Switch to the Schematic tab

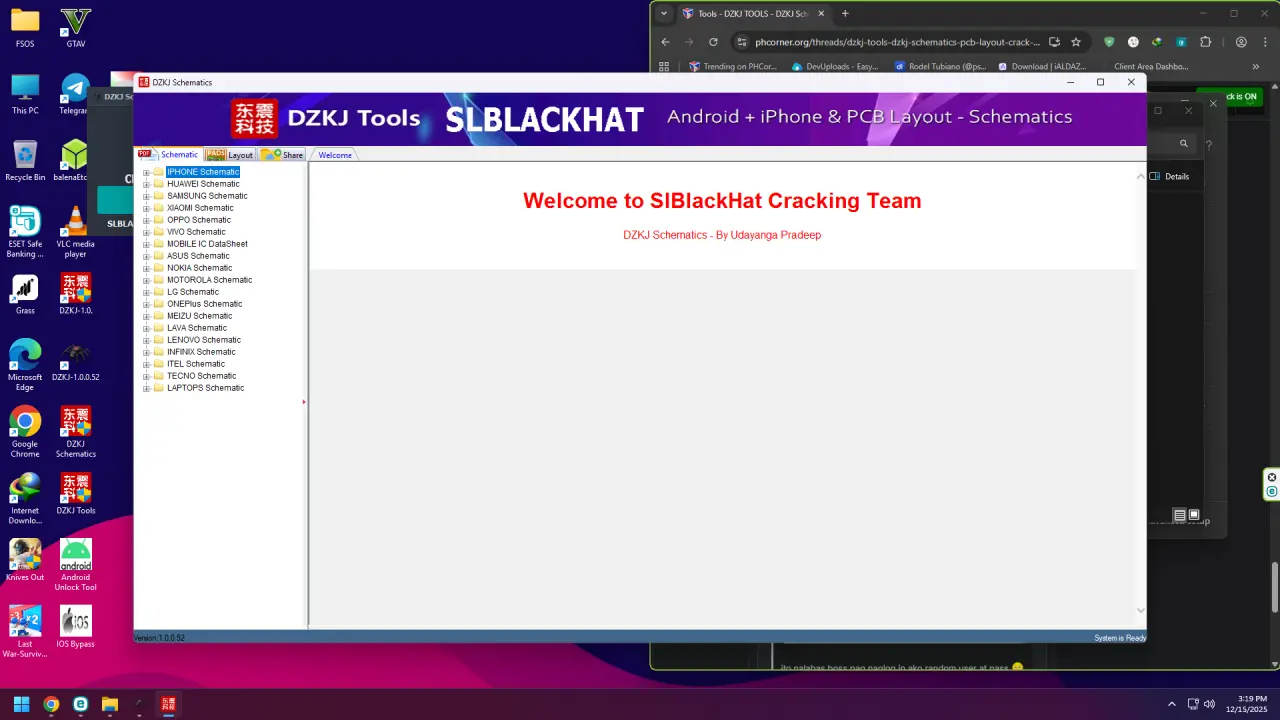pos(170,155)
